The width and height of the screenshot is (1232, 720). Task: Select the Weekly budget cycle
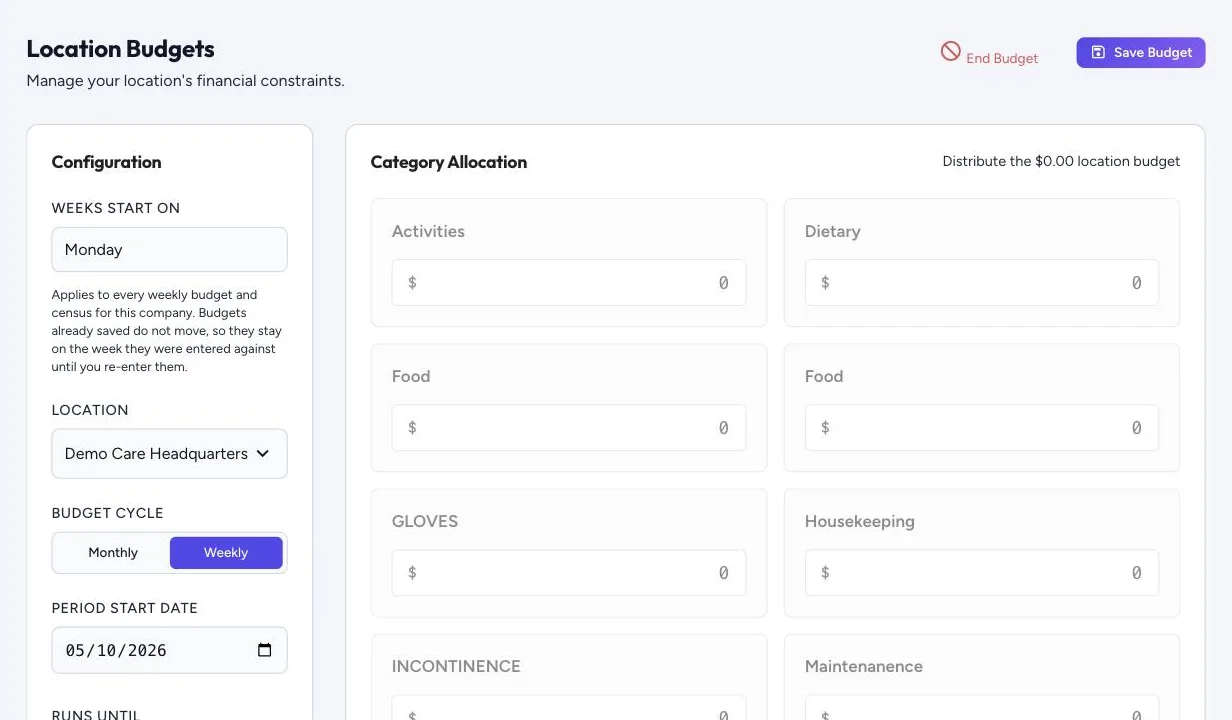pos(226,552)
